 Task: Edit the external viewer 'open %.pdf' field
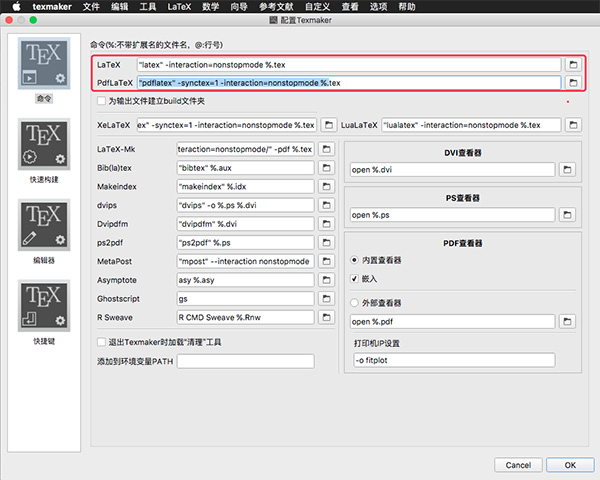453,322
